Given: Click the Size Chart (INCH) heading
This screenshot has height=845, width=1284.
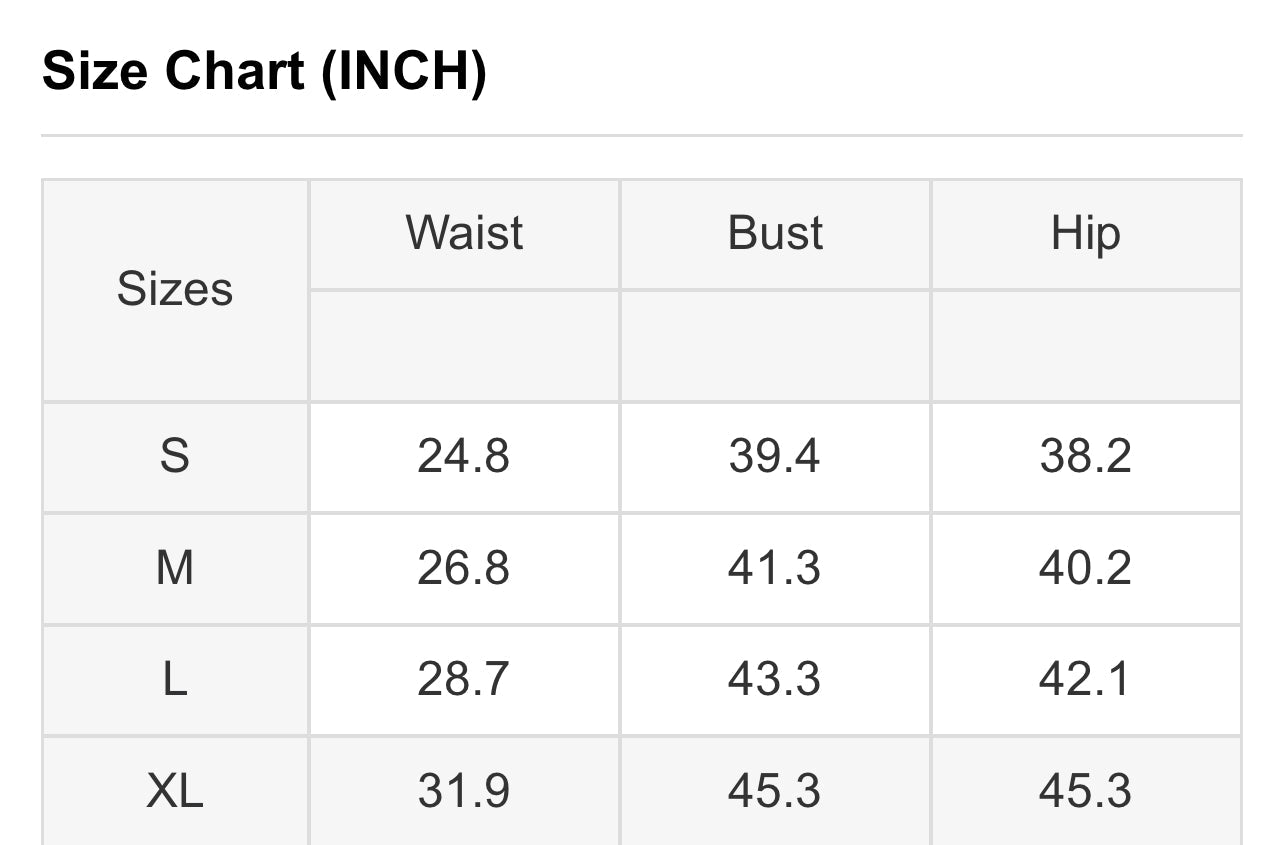Looking at the screenshot, I should 264,72.
